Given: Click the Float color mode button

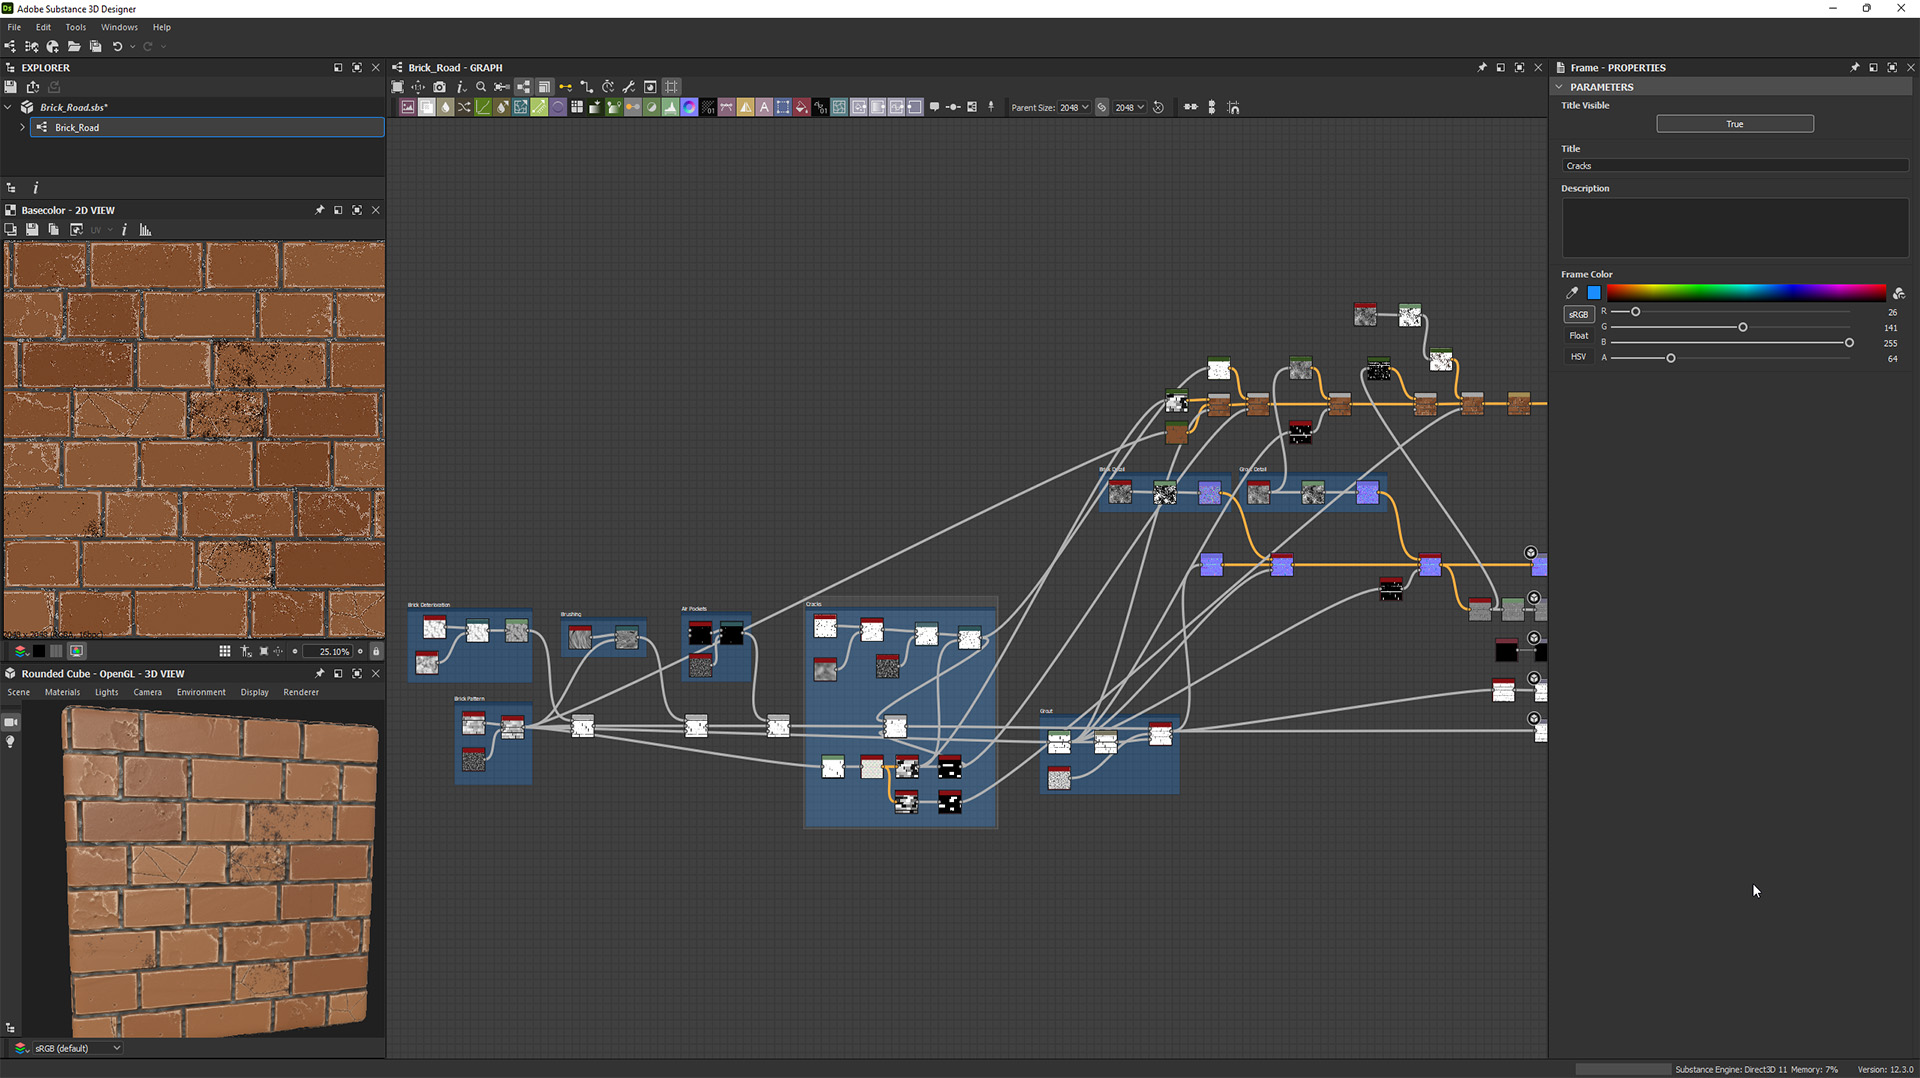Looking at the screenshot, I should tap(1578, 336).
